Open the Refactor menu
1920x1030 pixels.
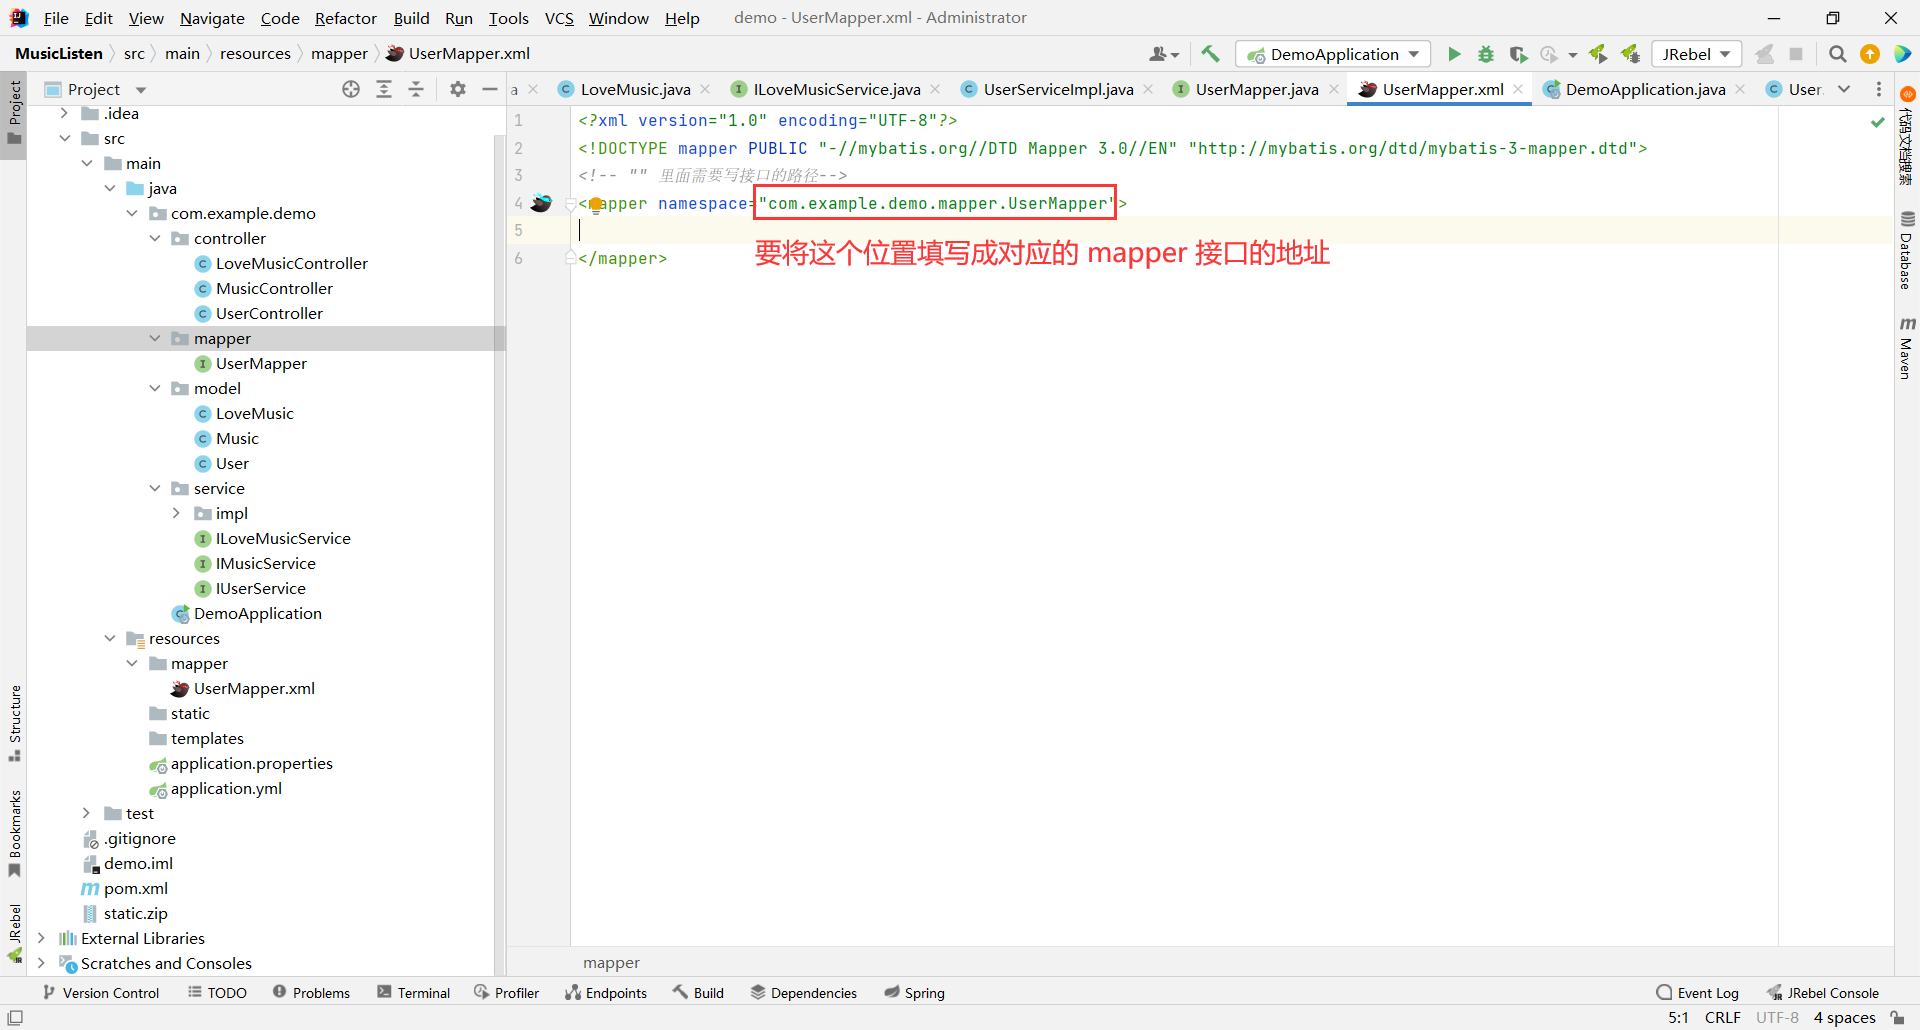coord(346,18)
